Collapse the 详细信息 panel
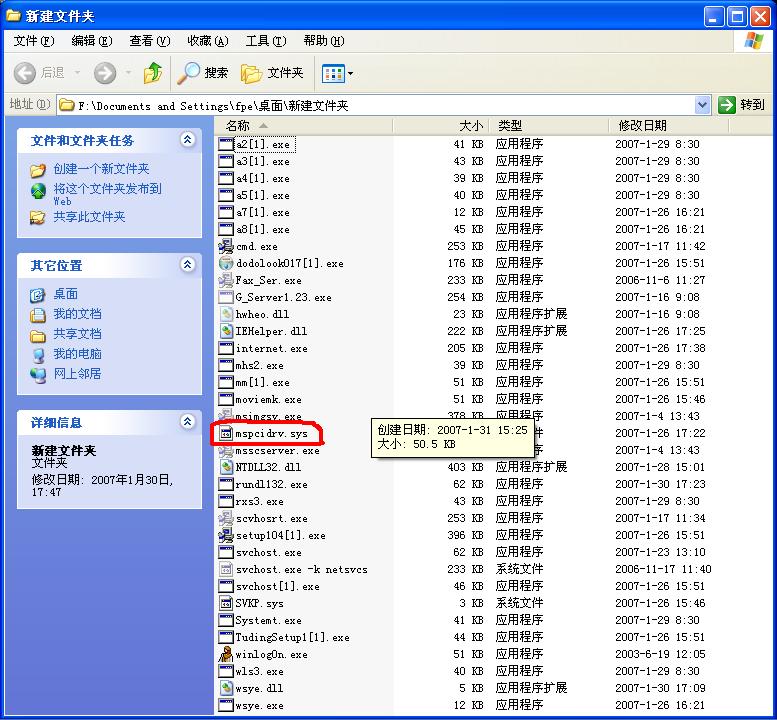This screenshot has width=777, height=720. [x=187, y=422]
